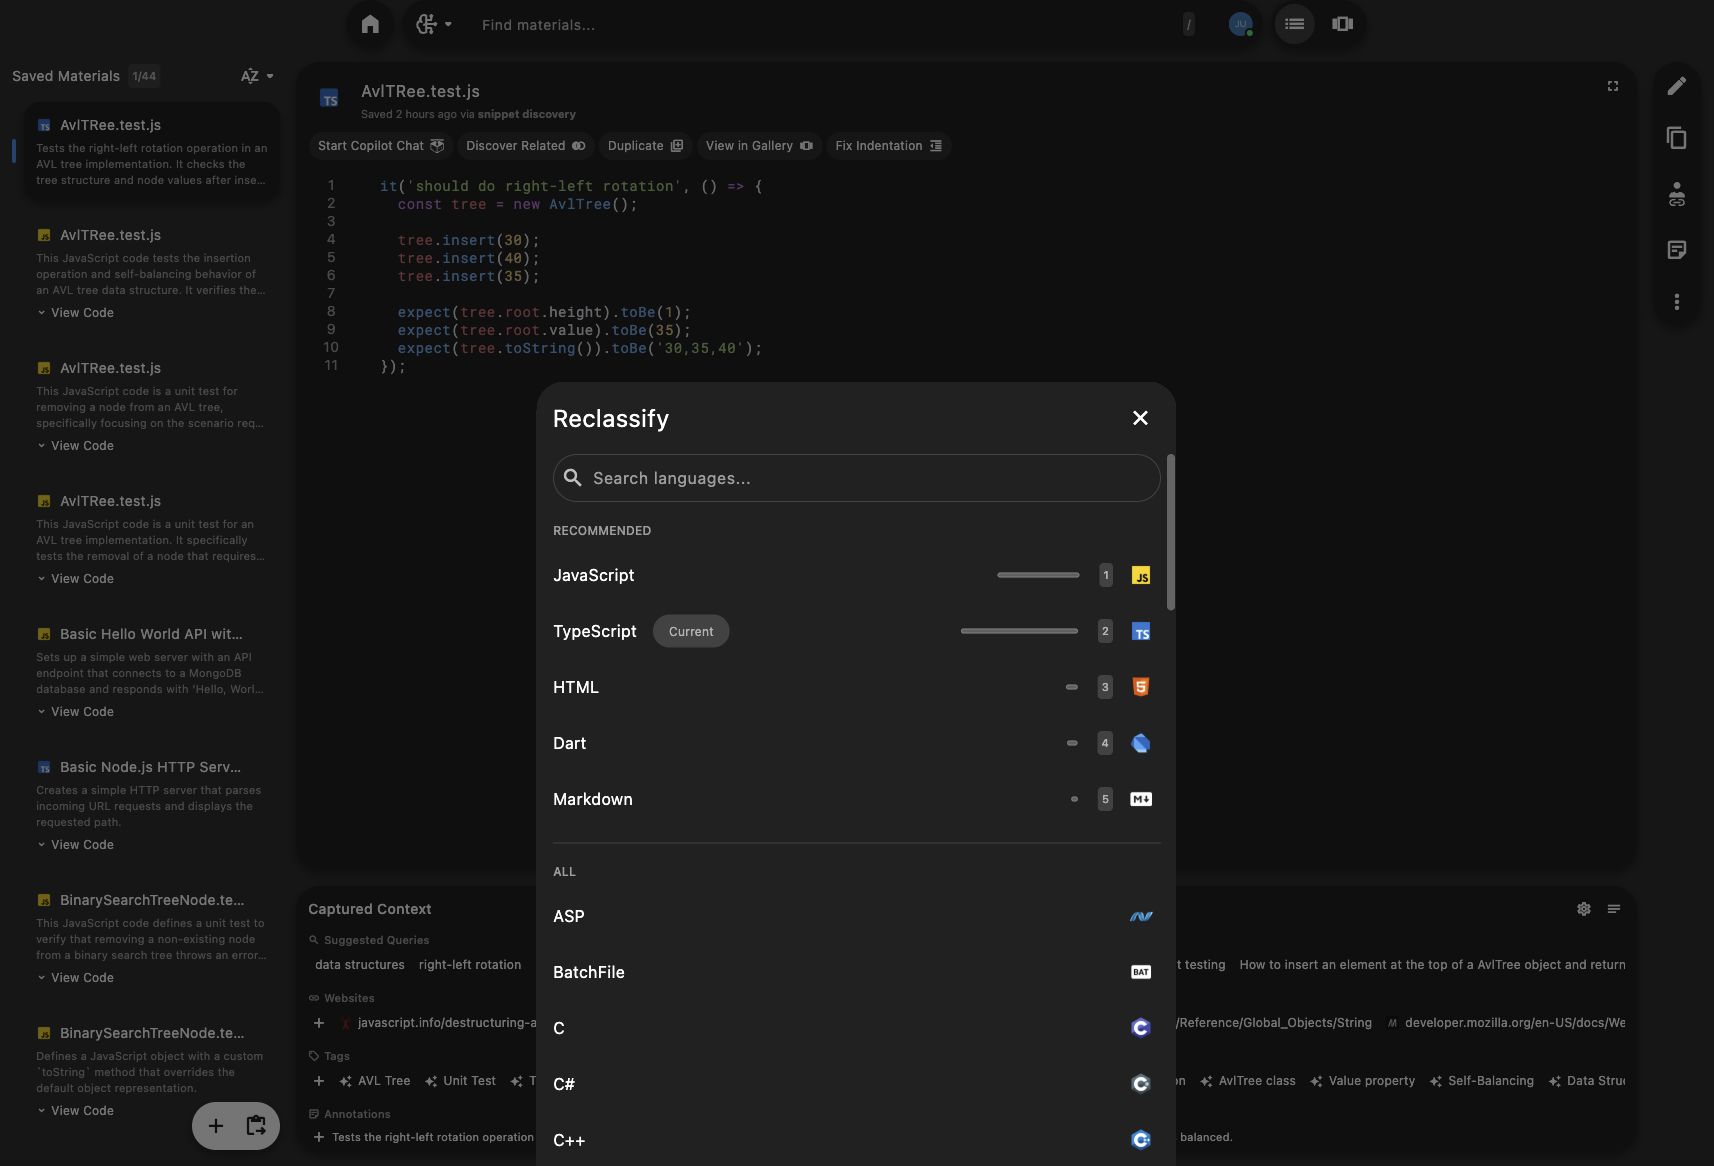
Task: Click Discover Related button
Action: (526, 146)
